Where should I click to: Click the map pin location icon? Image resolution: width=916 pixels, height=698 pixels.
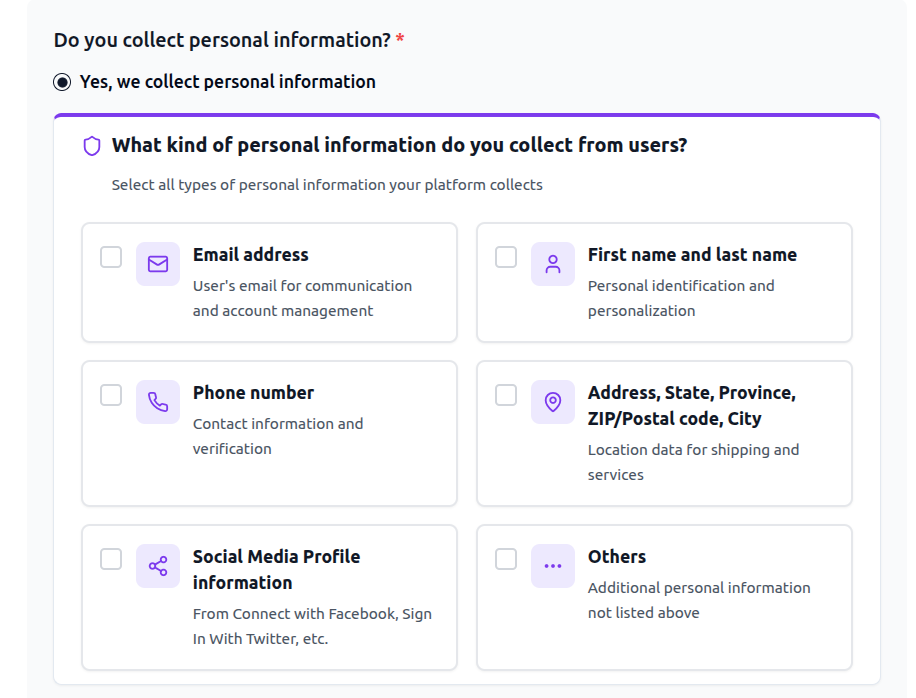[553, 402]
